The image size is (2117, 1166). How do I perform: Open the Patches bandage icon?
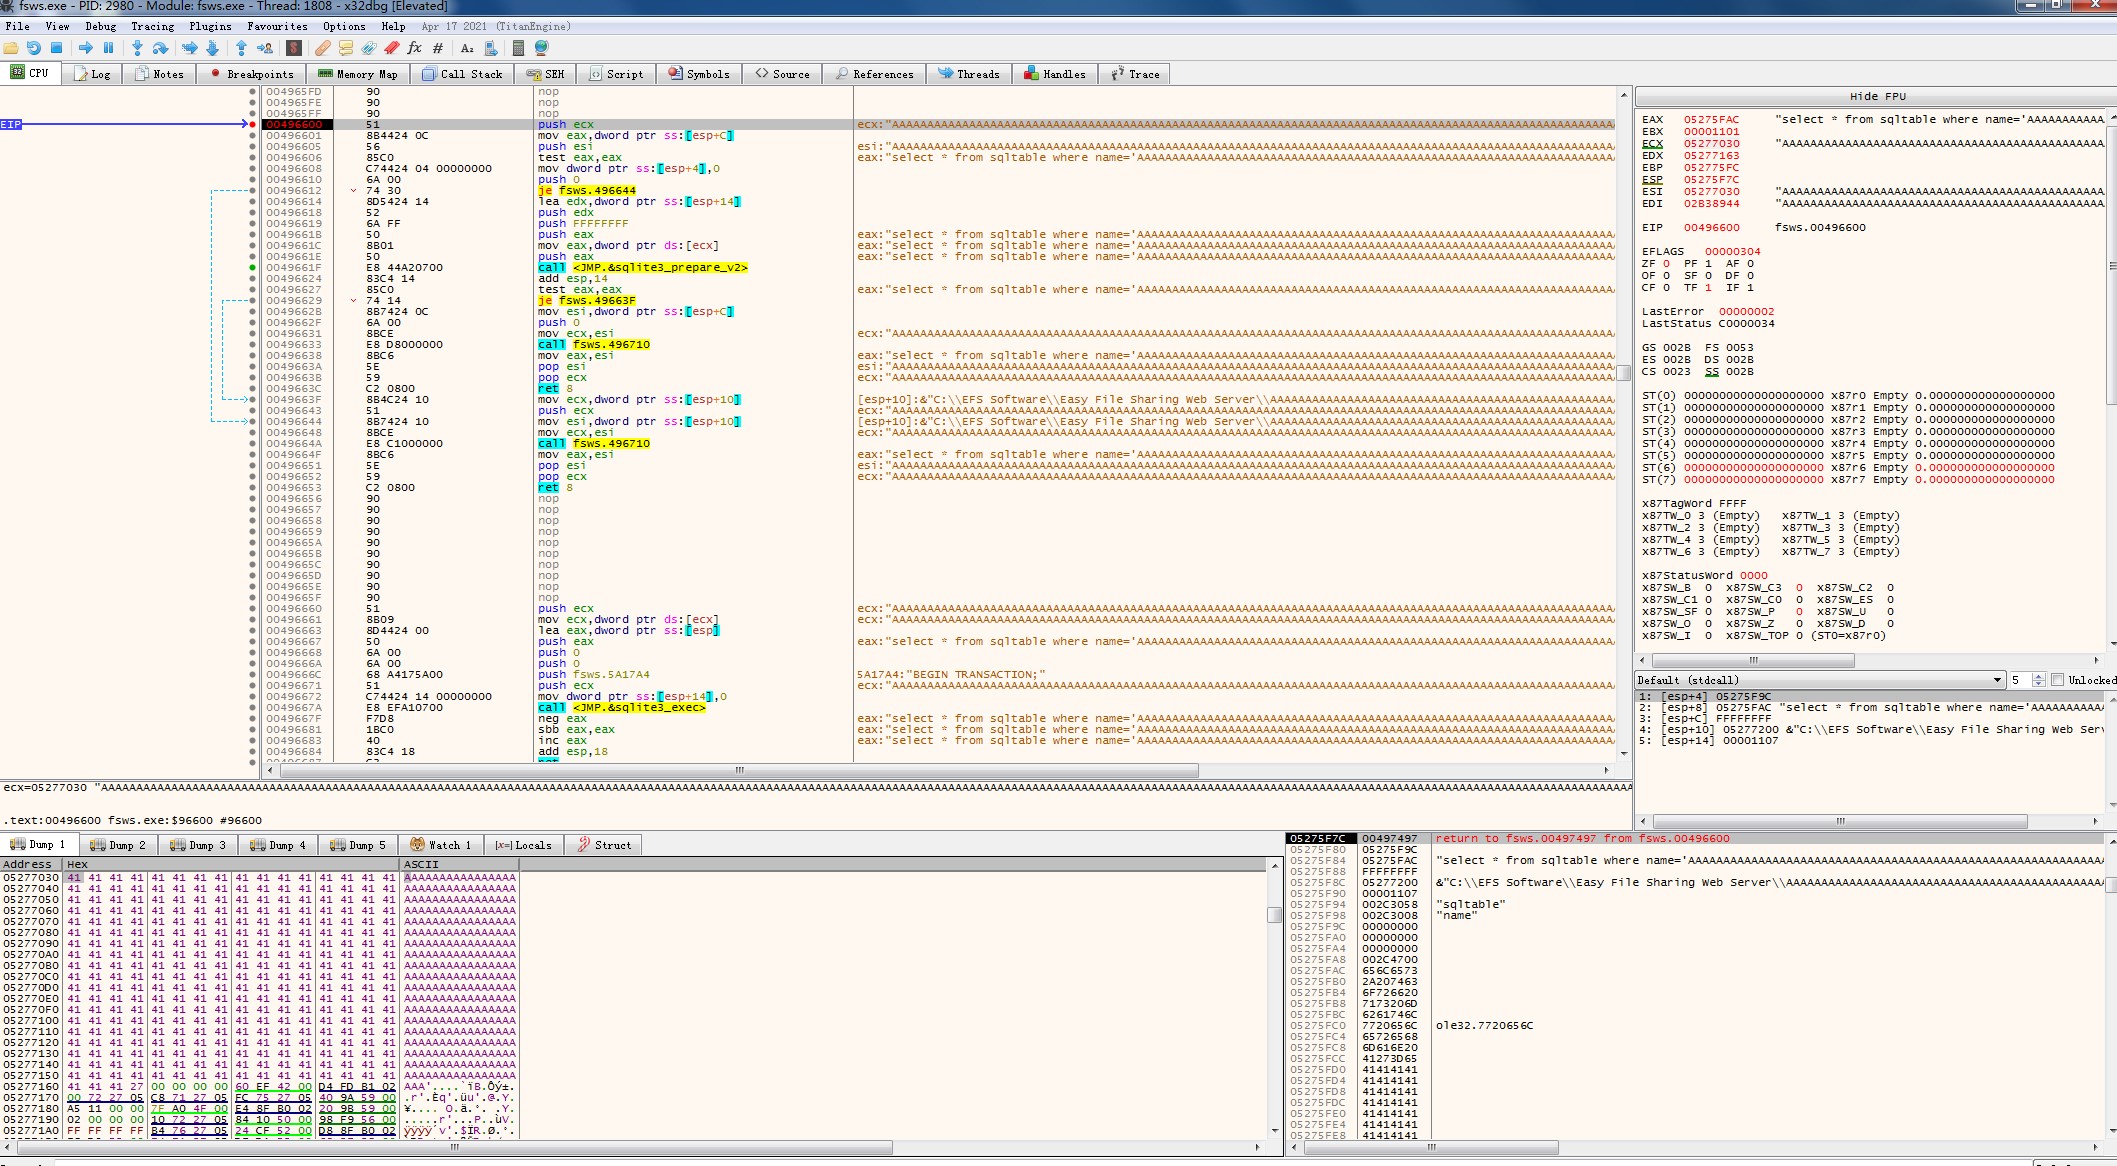click(322, 48)
